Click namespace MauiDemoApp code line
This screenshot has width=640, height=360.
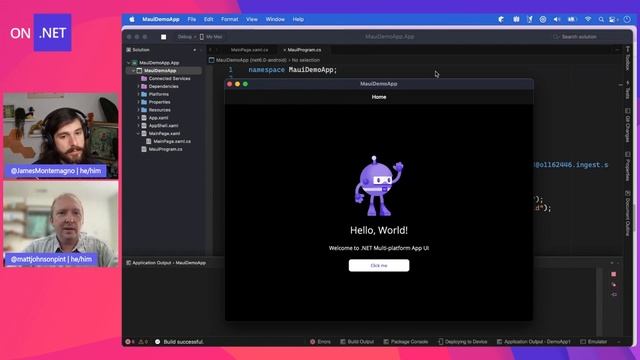tap(293, 70)
